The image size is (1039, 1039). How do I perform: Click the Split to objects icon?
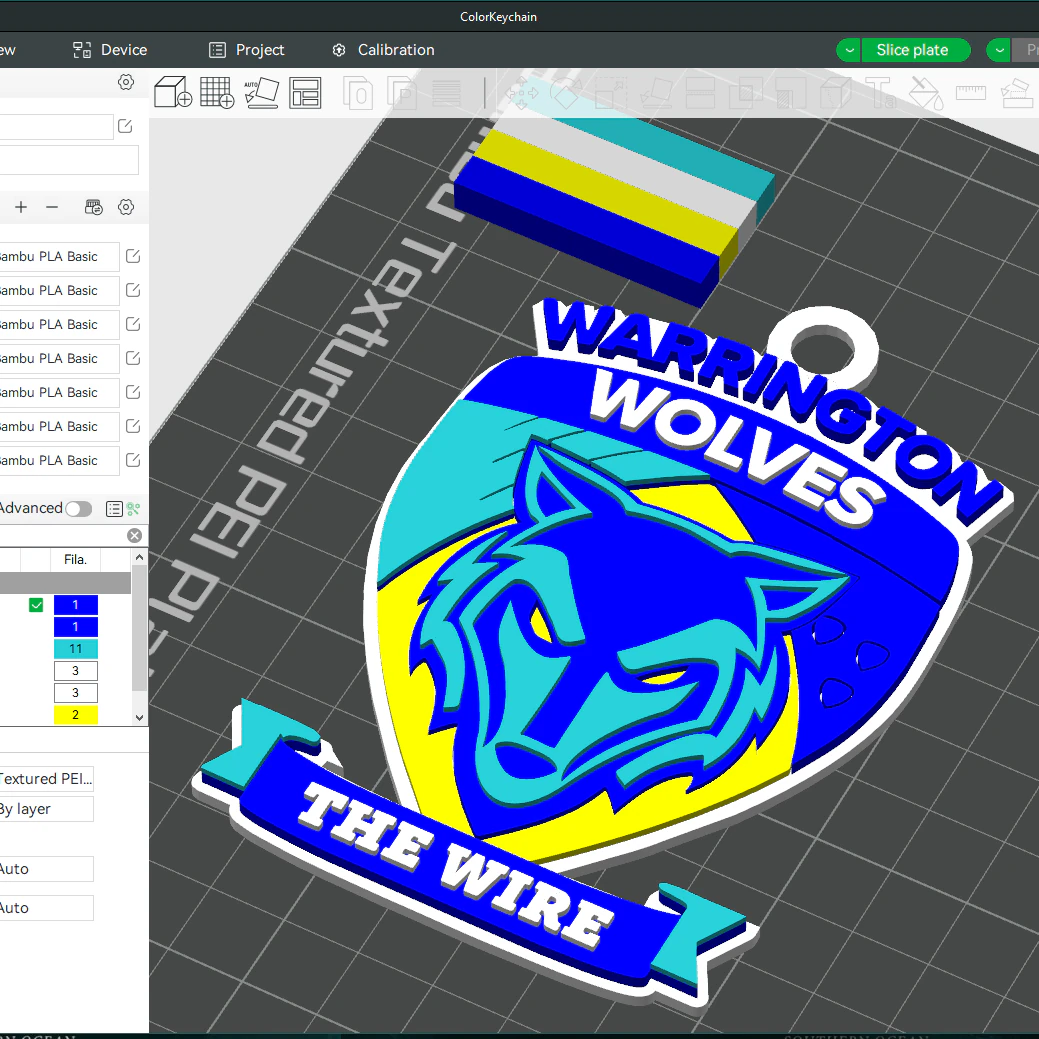(358, 92)
